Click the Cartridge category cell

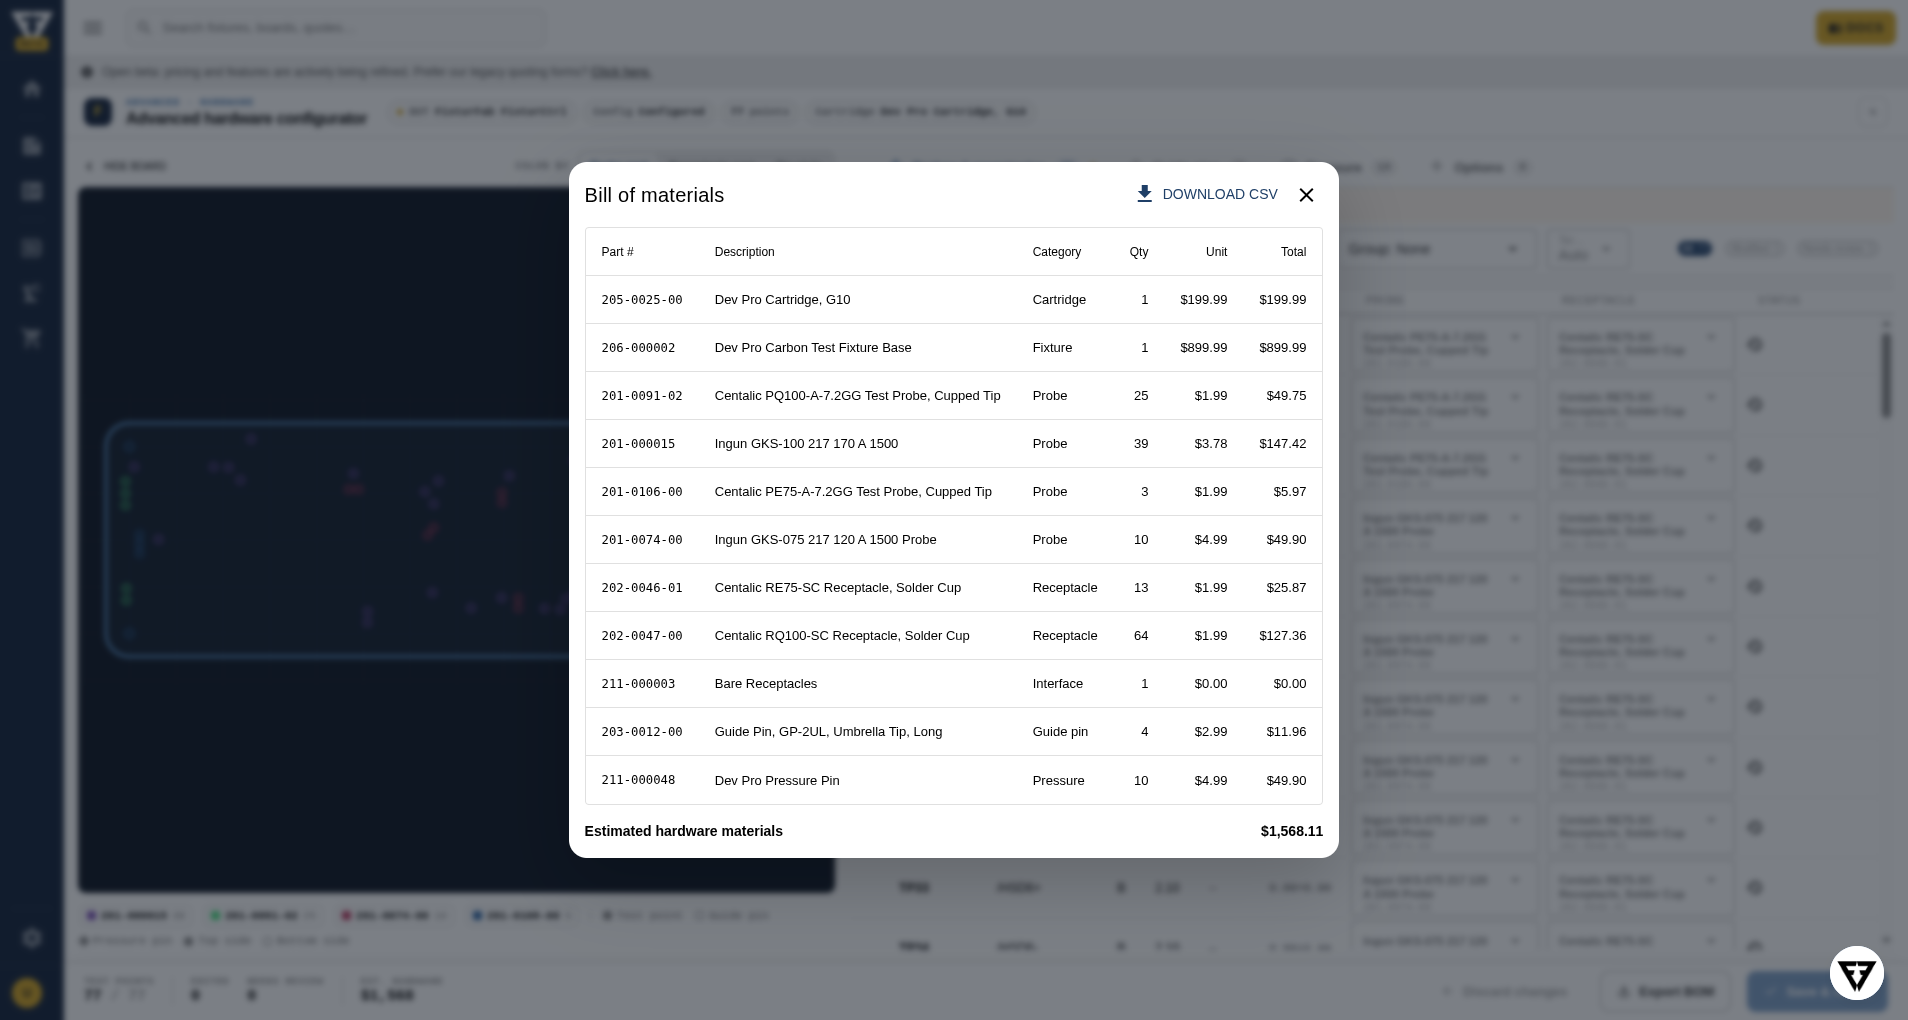click(x=1059, y=300)
